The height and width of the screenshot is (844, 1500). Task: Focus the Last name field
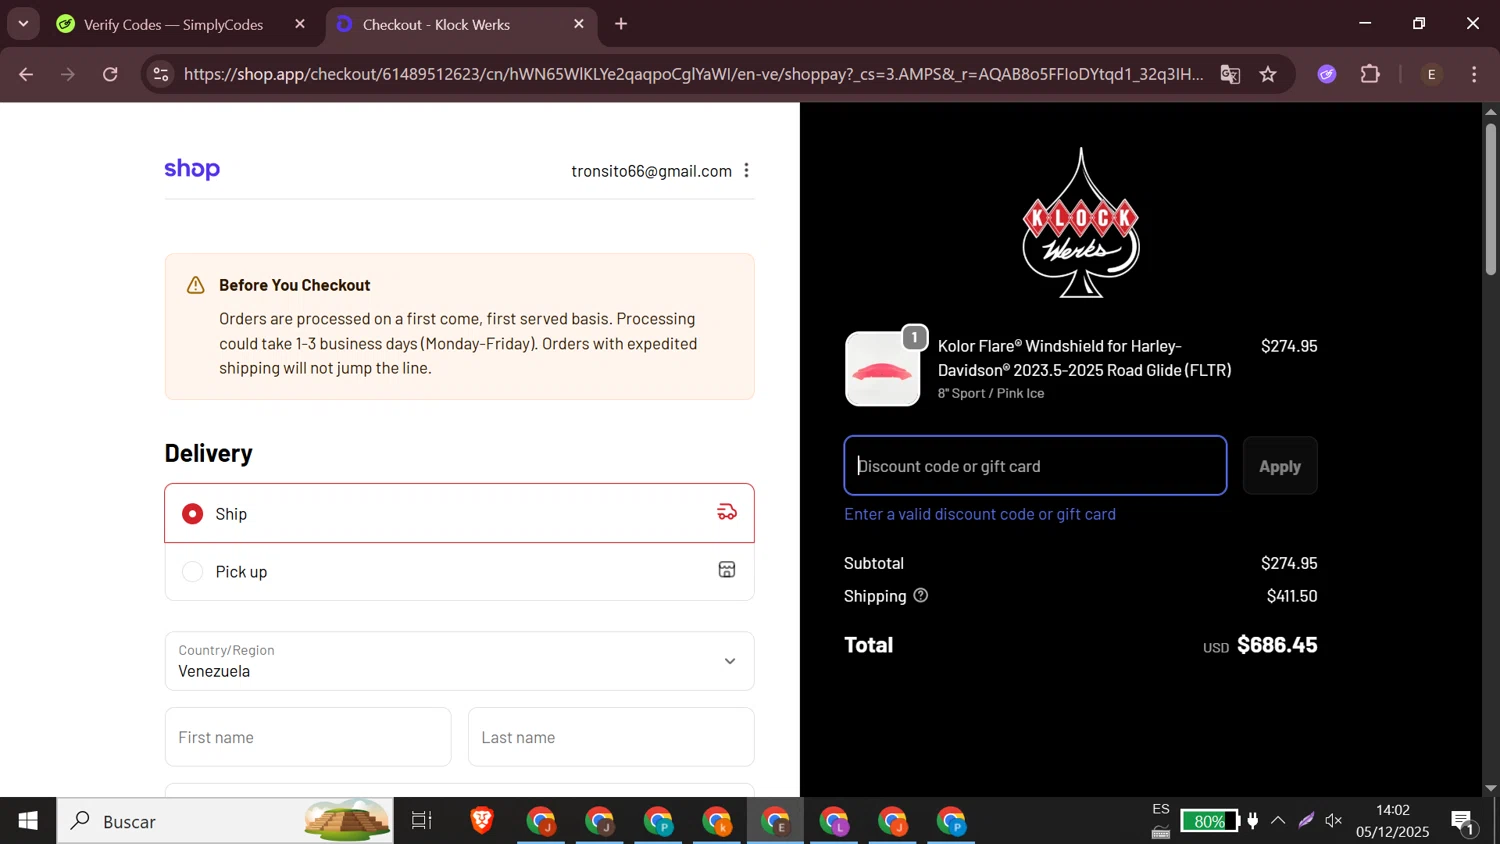pyautogui.click(x=611, y=737)
